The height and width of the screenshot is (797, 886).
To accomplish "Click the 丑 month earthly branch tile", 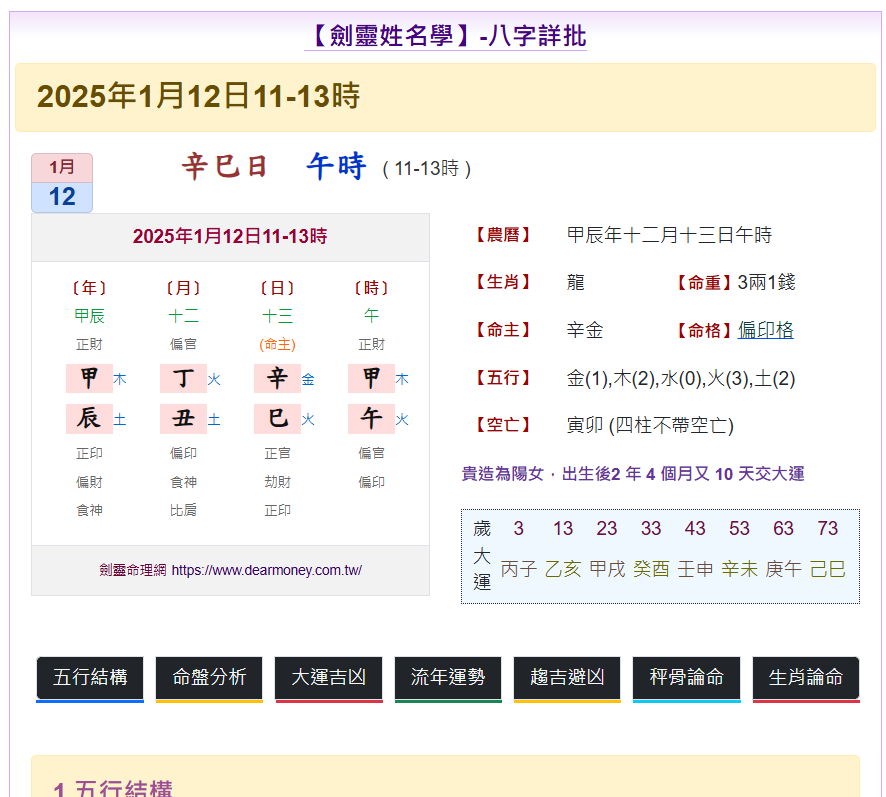I will coord(183,419).
